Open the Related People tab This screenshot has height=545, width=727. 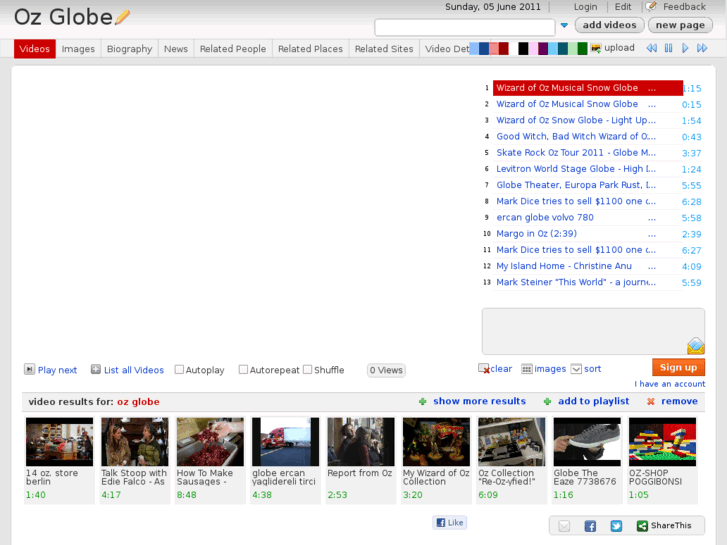(x=233, y=49)
